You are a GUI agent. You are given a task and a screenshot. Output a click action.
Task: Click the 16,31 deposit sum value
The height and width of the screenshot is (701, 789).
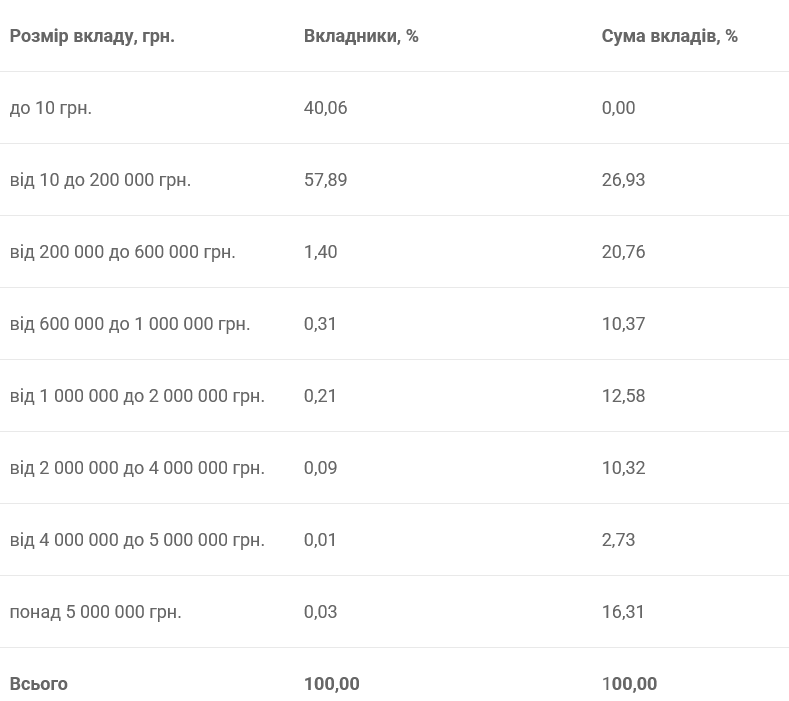(623, 612)
